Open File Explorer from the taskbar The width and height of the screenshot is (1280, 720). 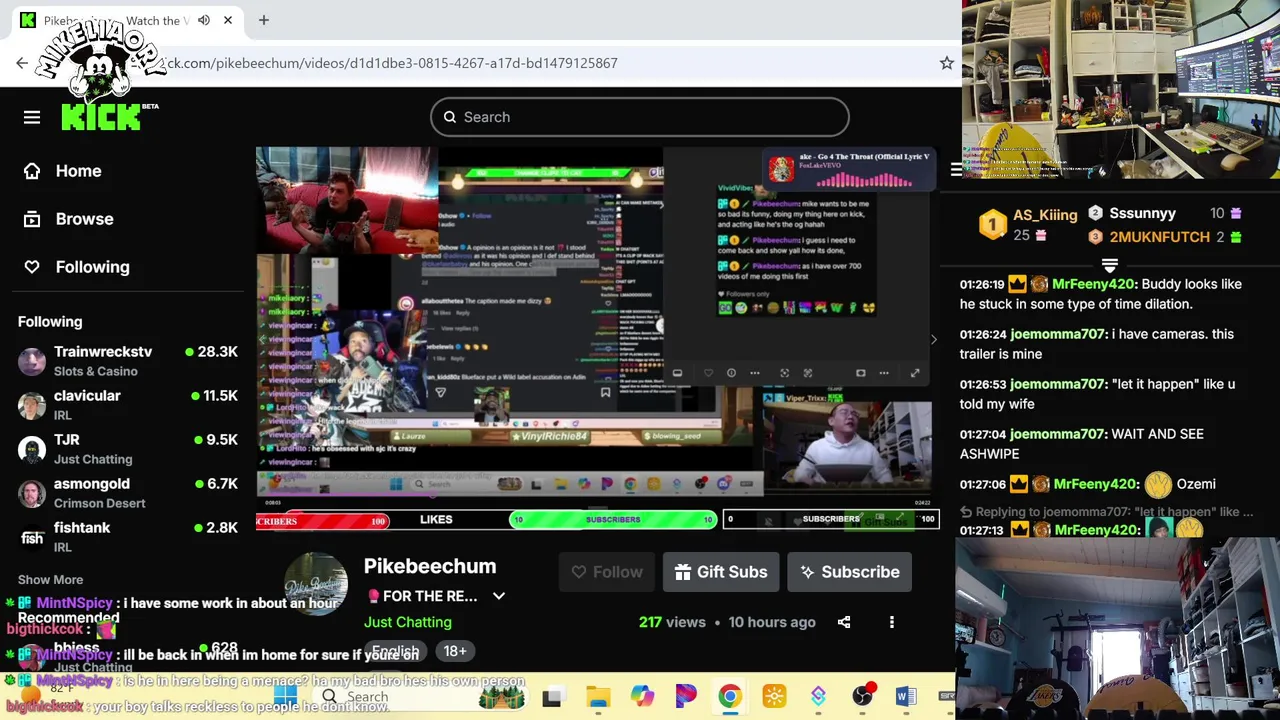pos(598,697)
